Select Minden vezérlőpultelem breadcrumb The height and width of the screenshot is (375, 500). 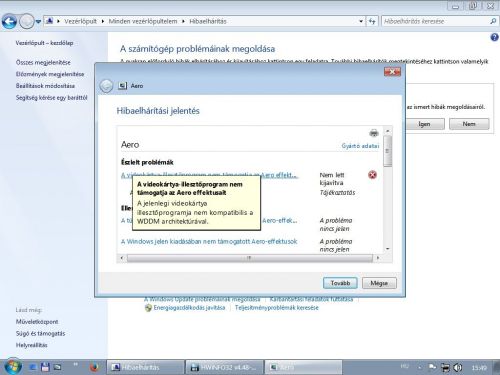[143, 21]
